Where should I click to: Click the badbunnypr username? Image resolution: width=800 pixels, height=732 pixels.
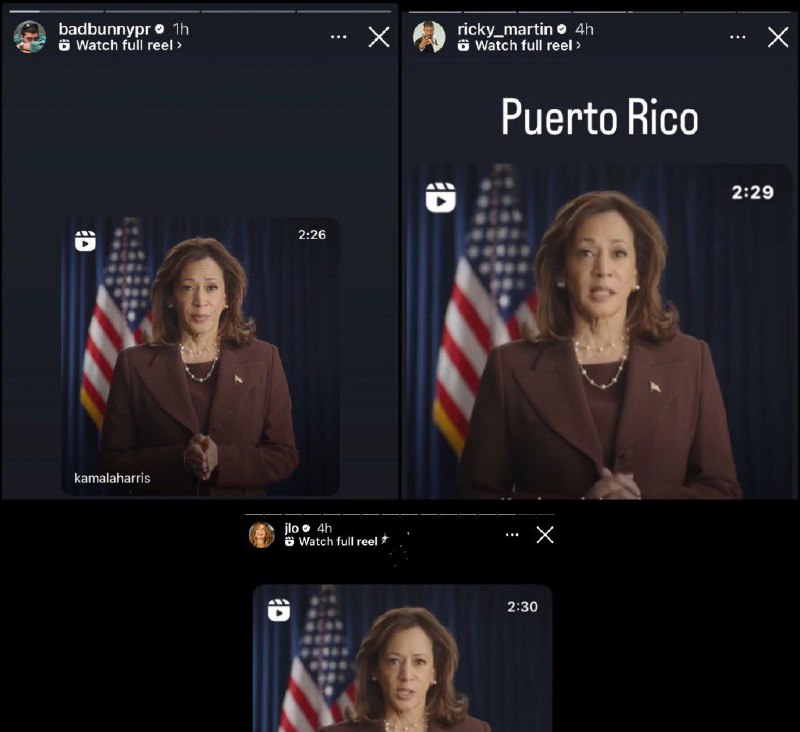(104, 29)
